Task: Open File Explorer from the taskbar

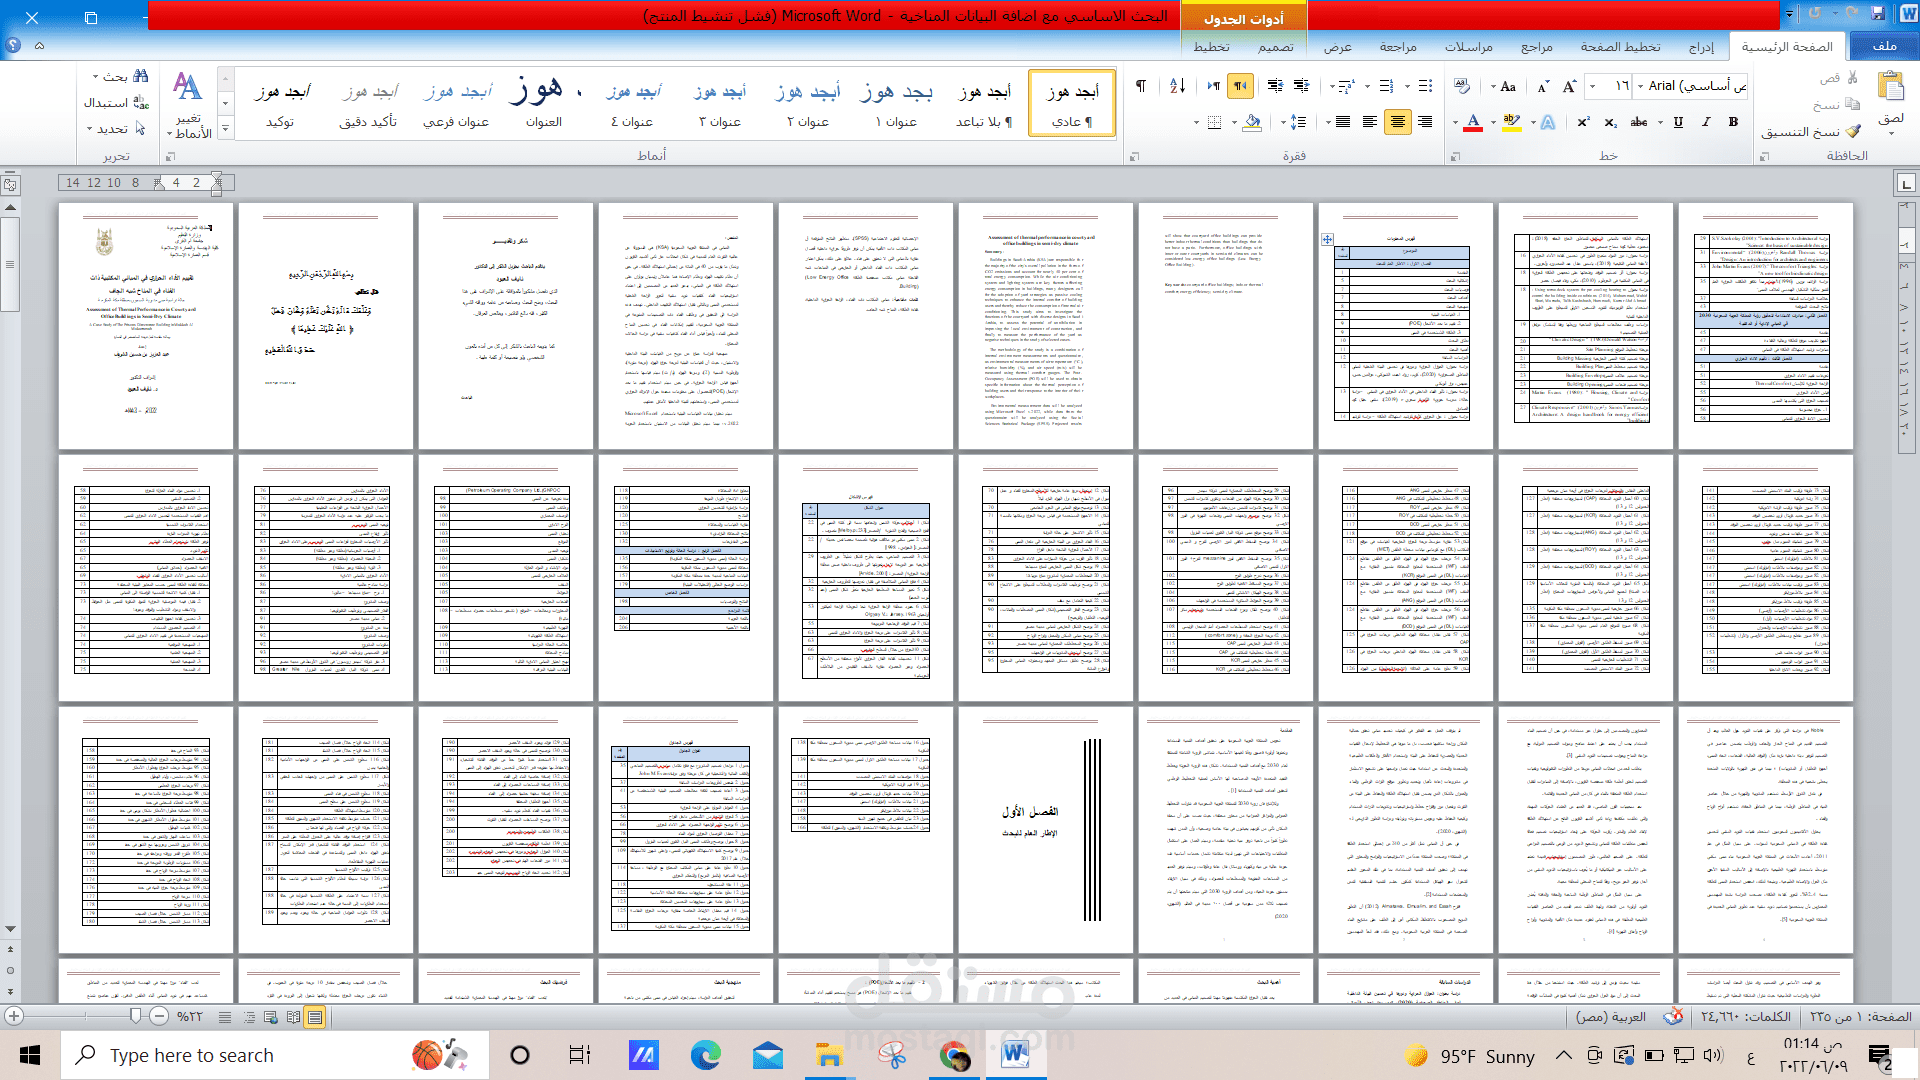Action: click(829, 1055)
